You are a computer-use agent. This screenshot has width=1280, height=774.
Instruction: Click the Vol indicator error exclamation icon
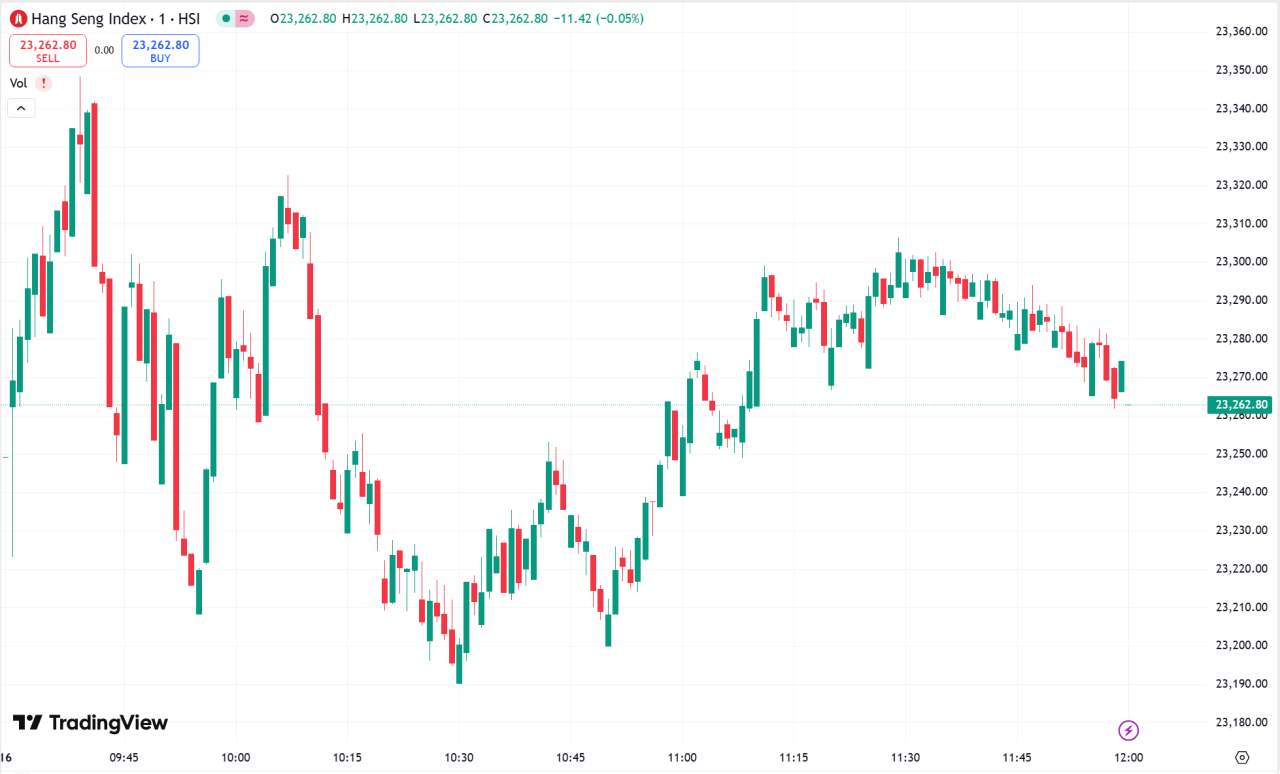click(x=44, y=83)
